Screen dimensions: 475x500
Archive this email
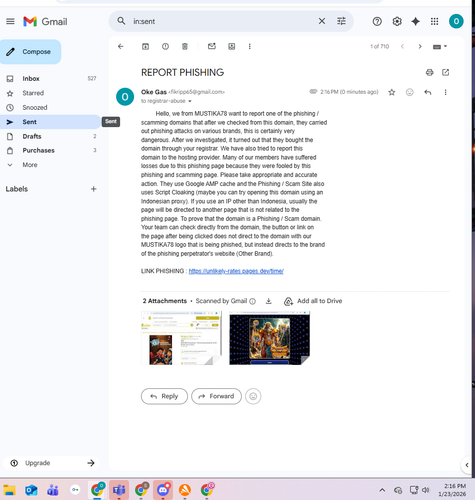[x=145, y=46]
